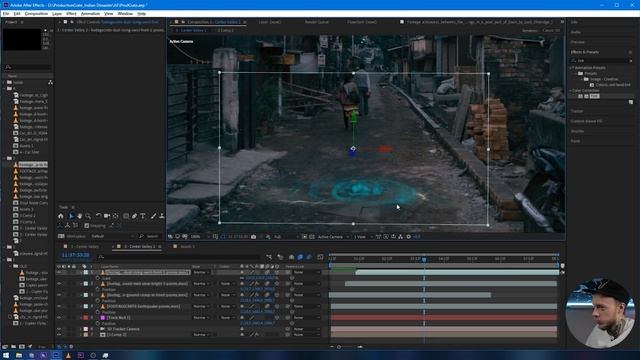Select the Zoom magnifier tool
The image size is (640, 360).
click(88, 216)
